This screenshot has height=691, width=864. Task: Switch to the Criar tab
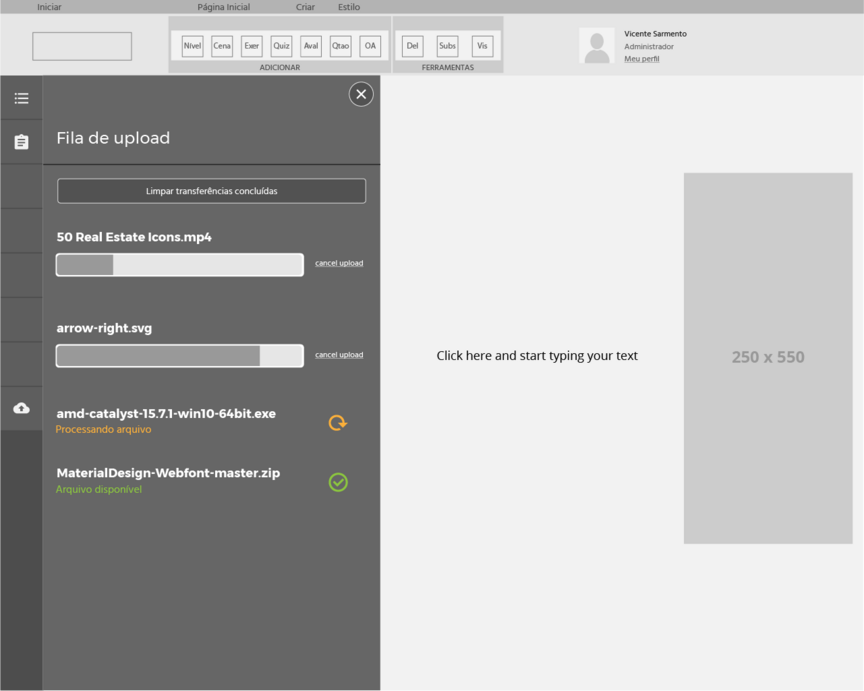(305, 7)
